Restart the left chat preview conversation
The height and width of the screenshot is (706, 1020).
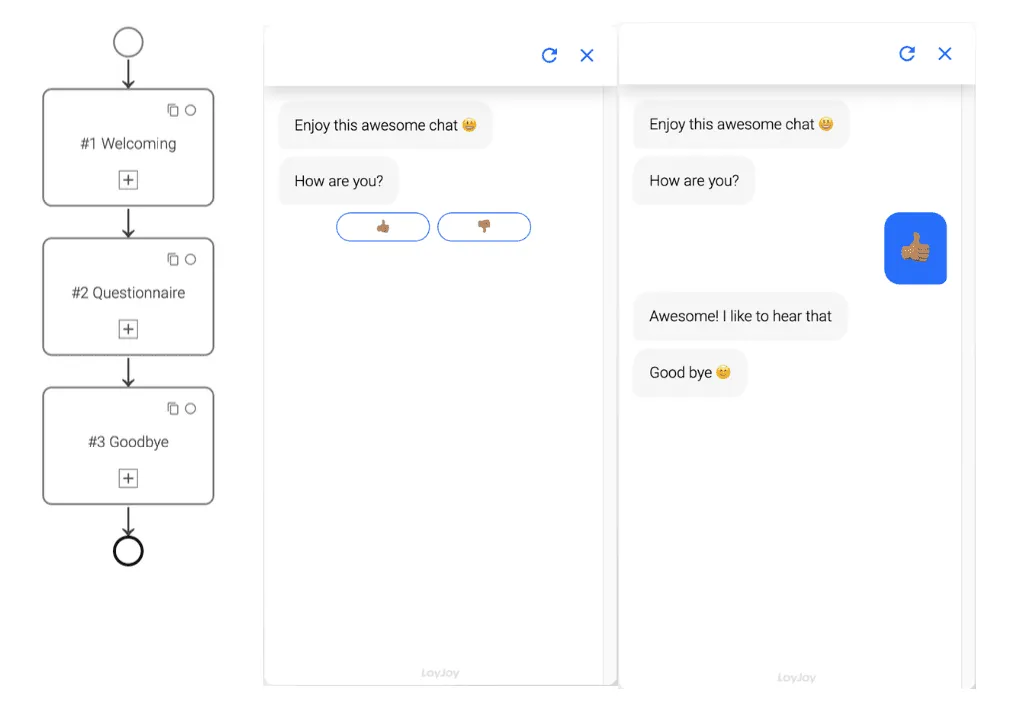point(549,55)
